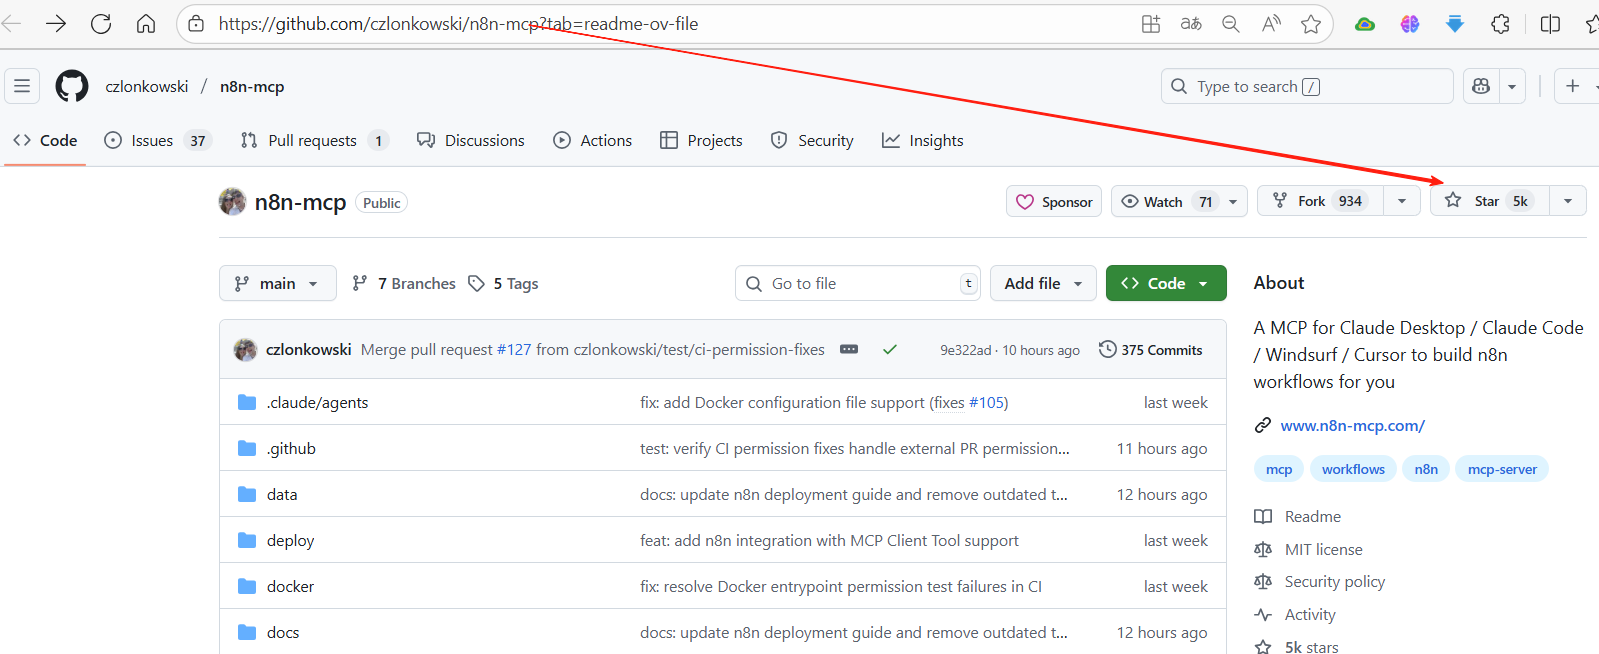Click the purple brain extension icon
The width and height of the screenshot is (1599, 654).
coord(1410,24)
